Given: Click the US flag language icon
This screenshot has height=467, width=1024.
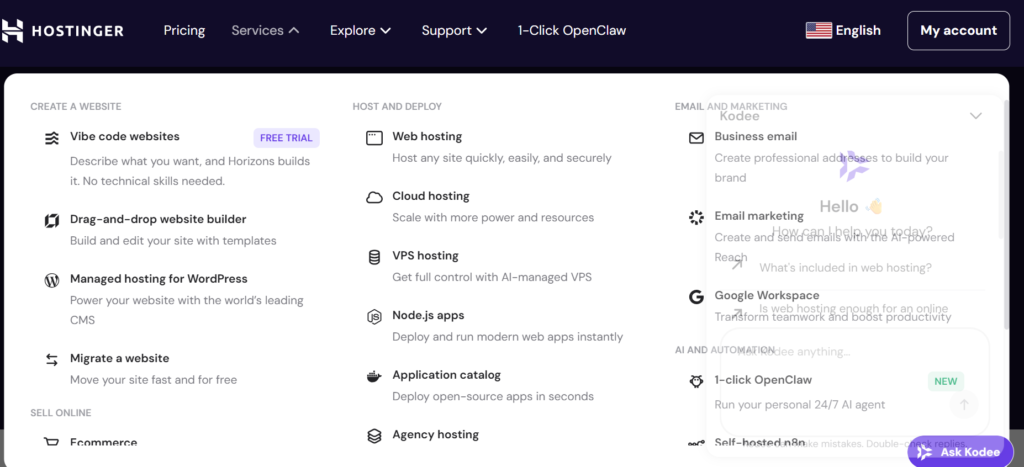Looking at the screenshot, I should (x=819, y=30).
